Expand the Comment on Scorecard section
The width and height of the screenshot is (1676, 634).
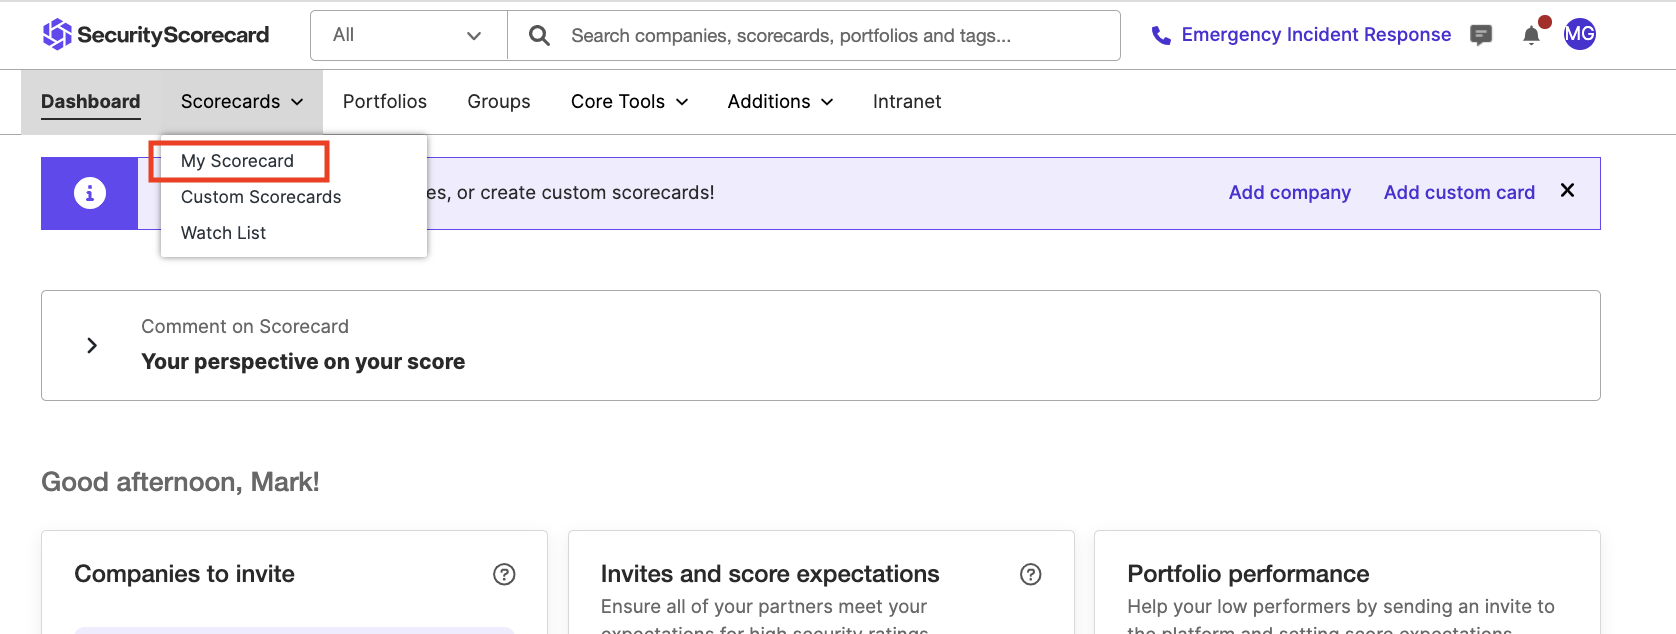(92, 345)
